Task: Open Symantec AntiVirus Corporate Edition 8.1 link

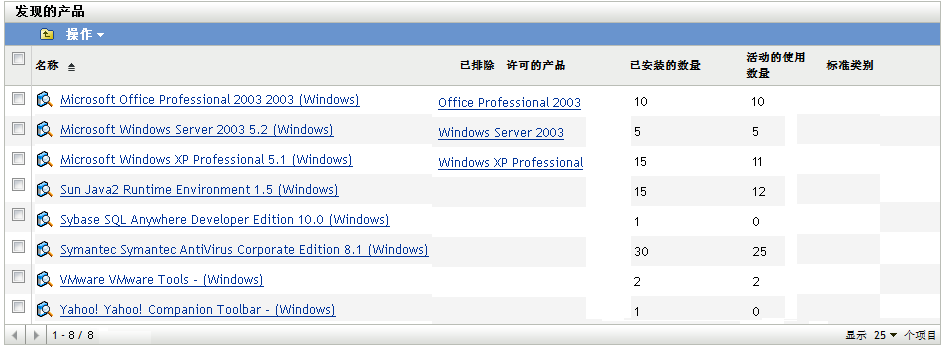Action: (244, 250)
